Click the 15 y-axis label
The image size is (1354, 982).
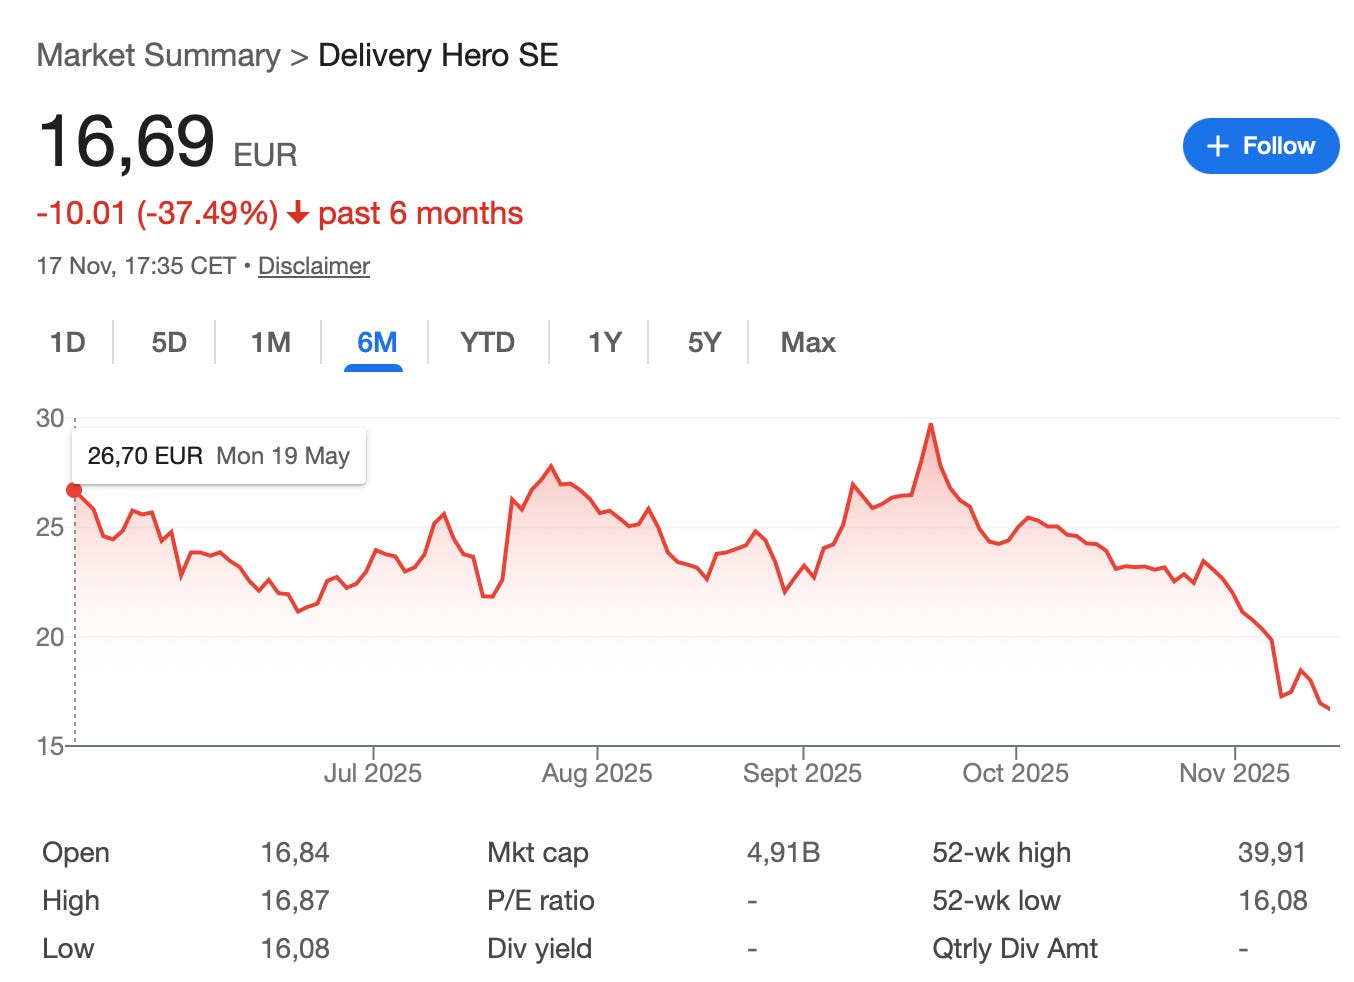[x=50, y=745]
